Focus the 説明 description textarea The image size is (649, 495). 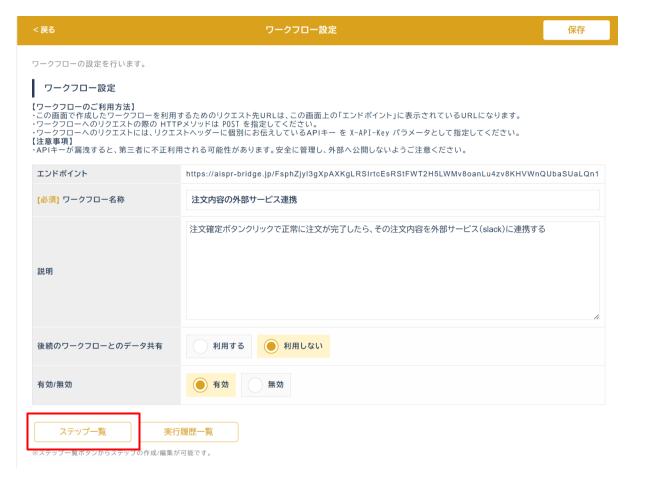coord(392,271)
